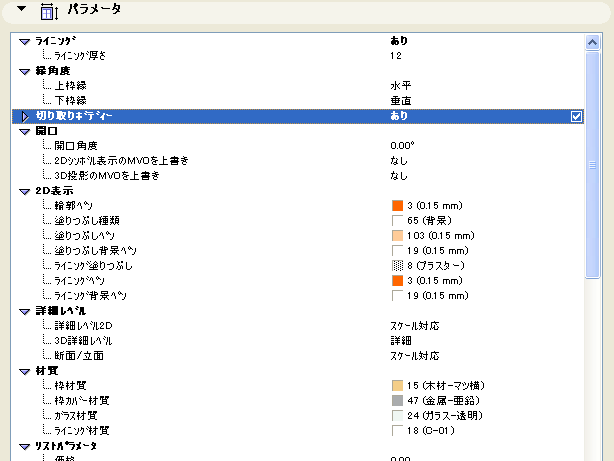Toggle the 切り取りボディー checkbox
Image resolution: width=614 pixels, height=461 pixels.
tap(576, 116)
